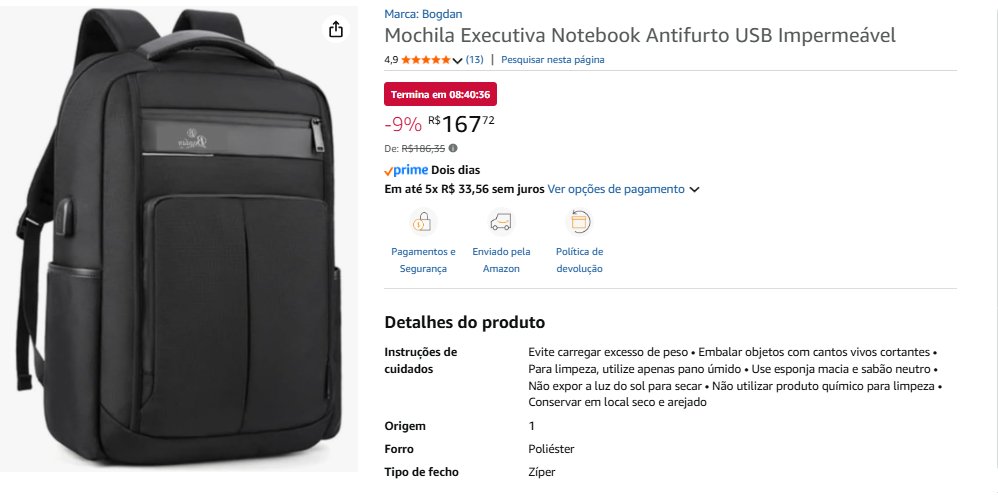998x498 pixels.
Task: Expand the star rating breakdown chevron
Action: [x=458, y=61]
